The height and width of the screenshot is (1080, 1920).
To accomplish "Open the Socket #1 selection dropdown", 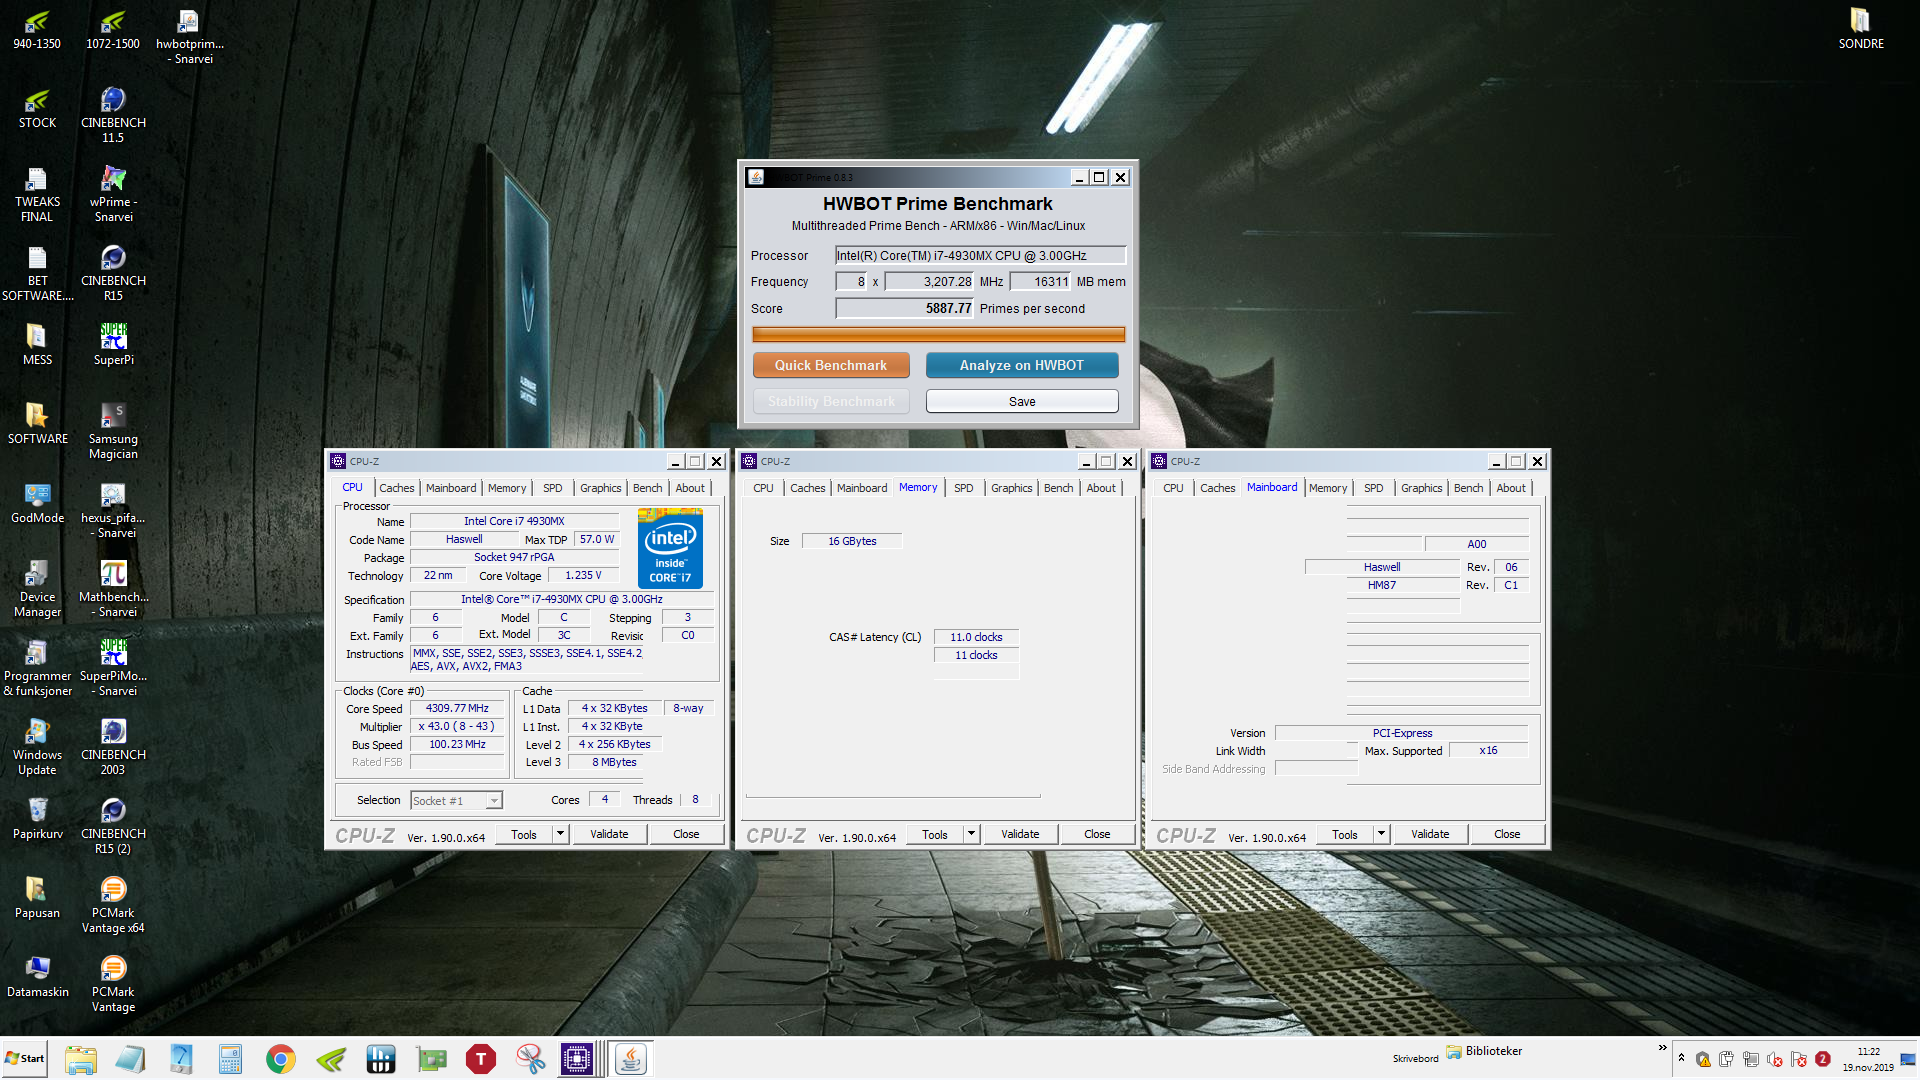I will click(x=456, y=800).
